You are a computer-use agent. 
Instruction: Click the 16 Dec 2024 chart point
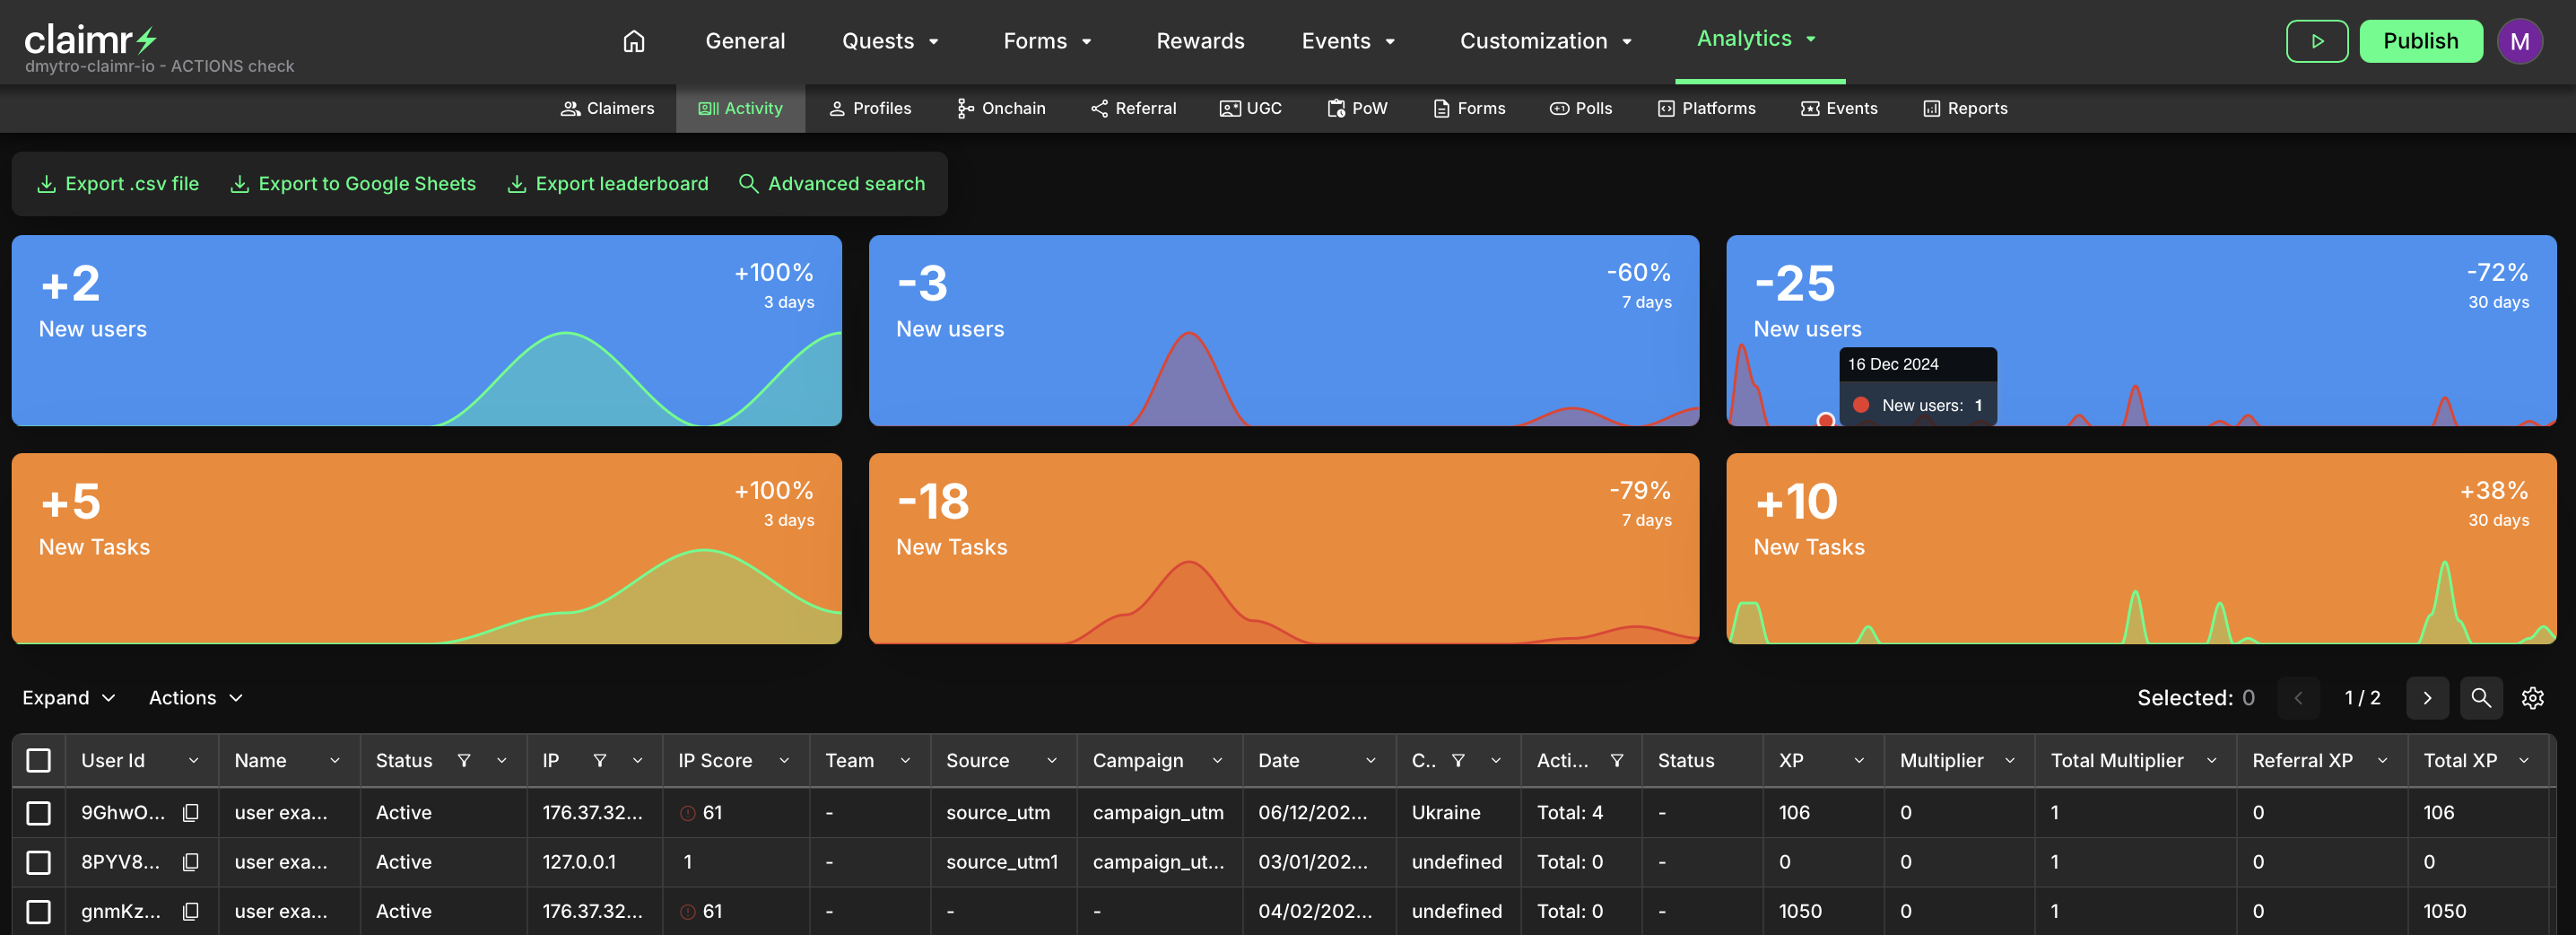click(1825, 419)
